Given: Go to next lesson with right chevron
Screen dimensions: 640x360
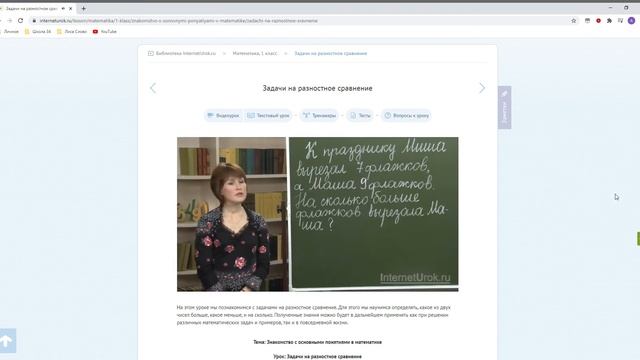Looking at the screenshot, I should click(x=482, y=88).
